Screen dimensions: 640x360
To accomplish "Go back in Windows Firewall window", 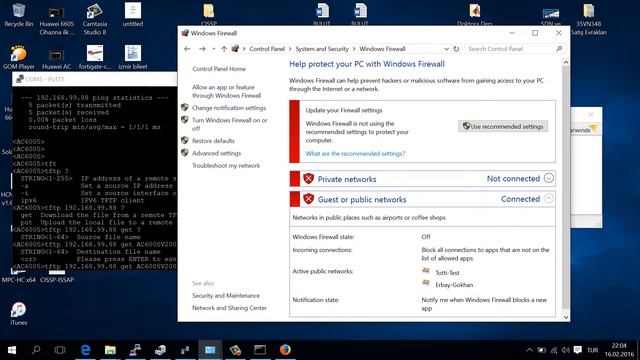I will 187,49.
